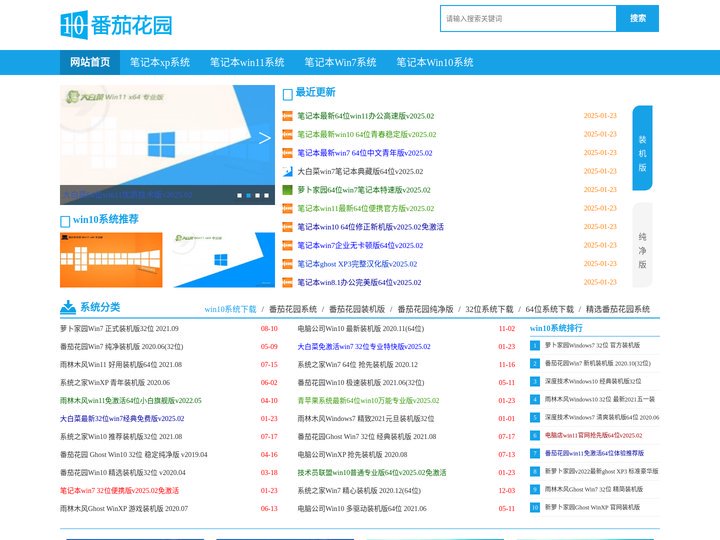Screen dimensions: 720x540
Task: Click rank 10 badge for 新萝卜家园Ghost WinXP
Action: [535, 507]
